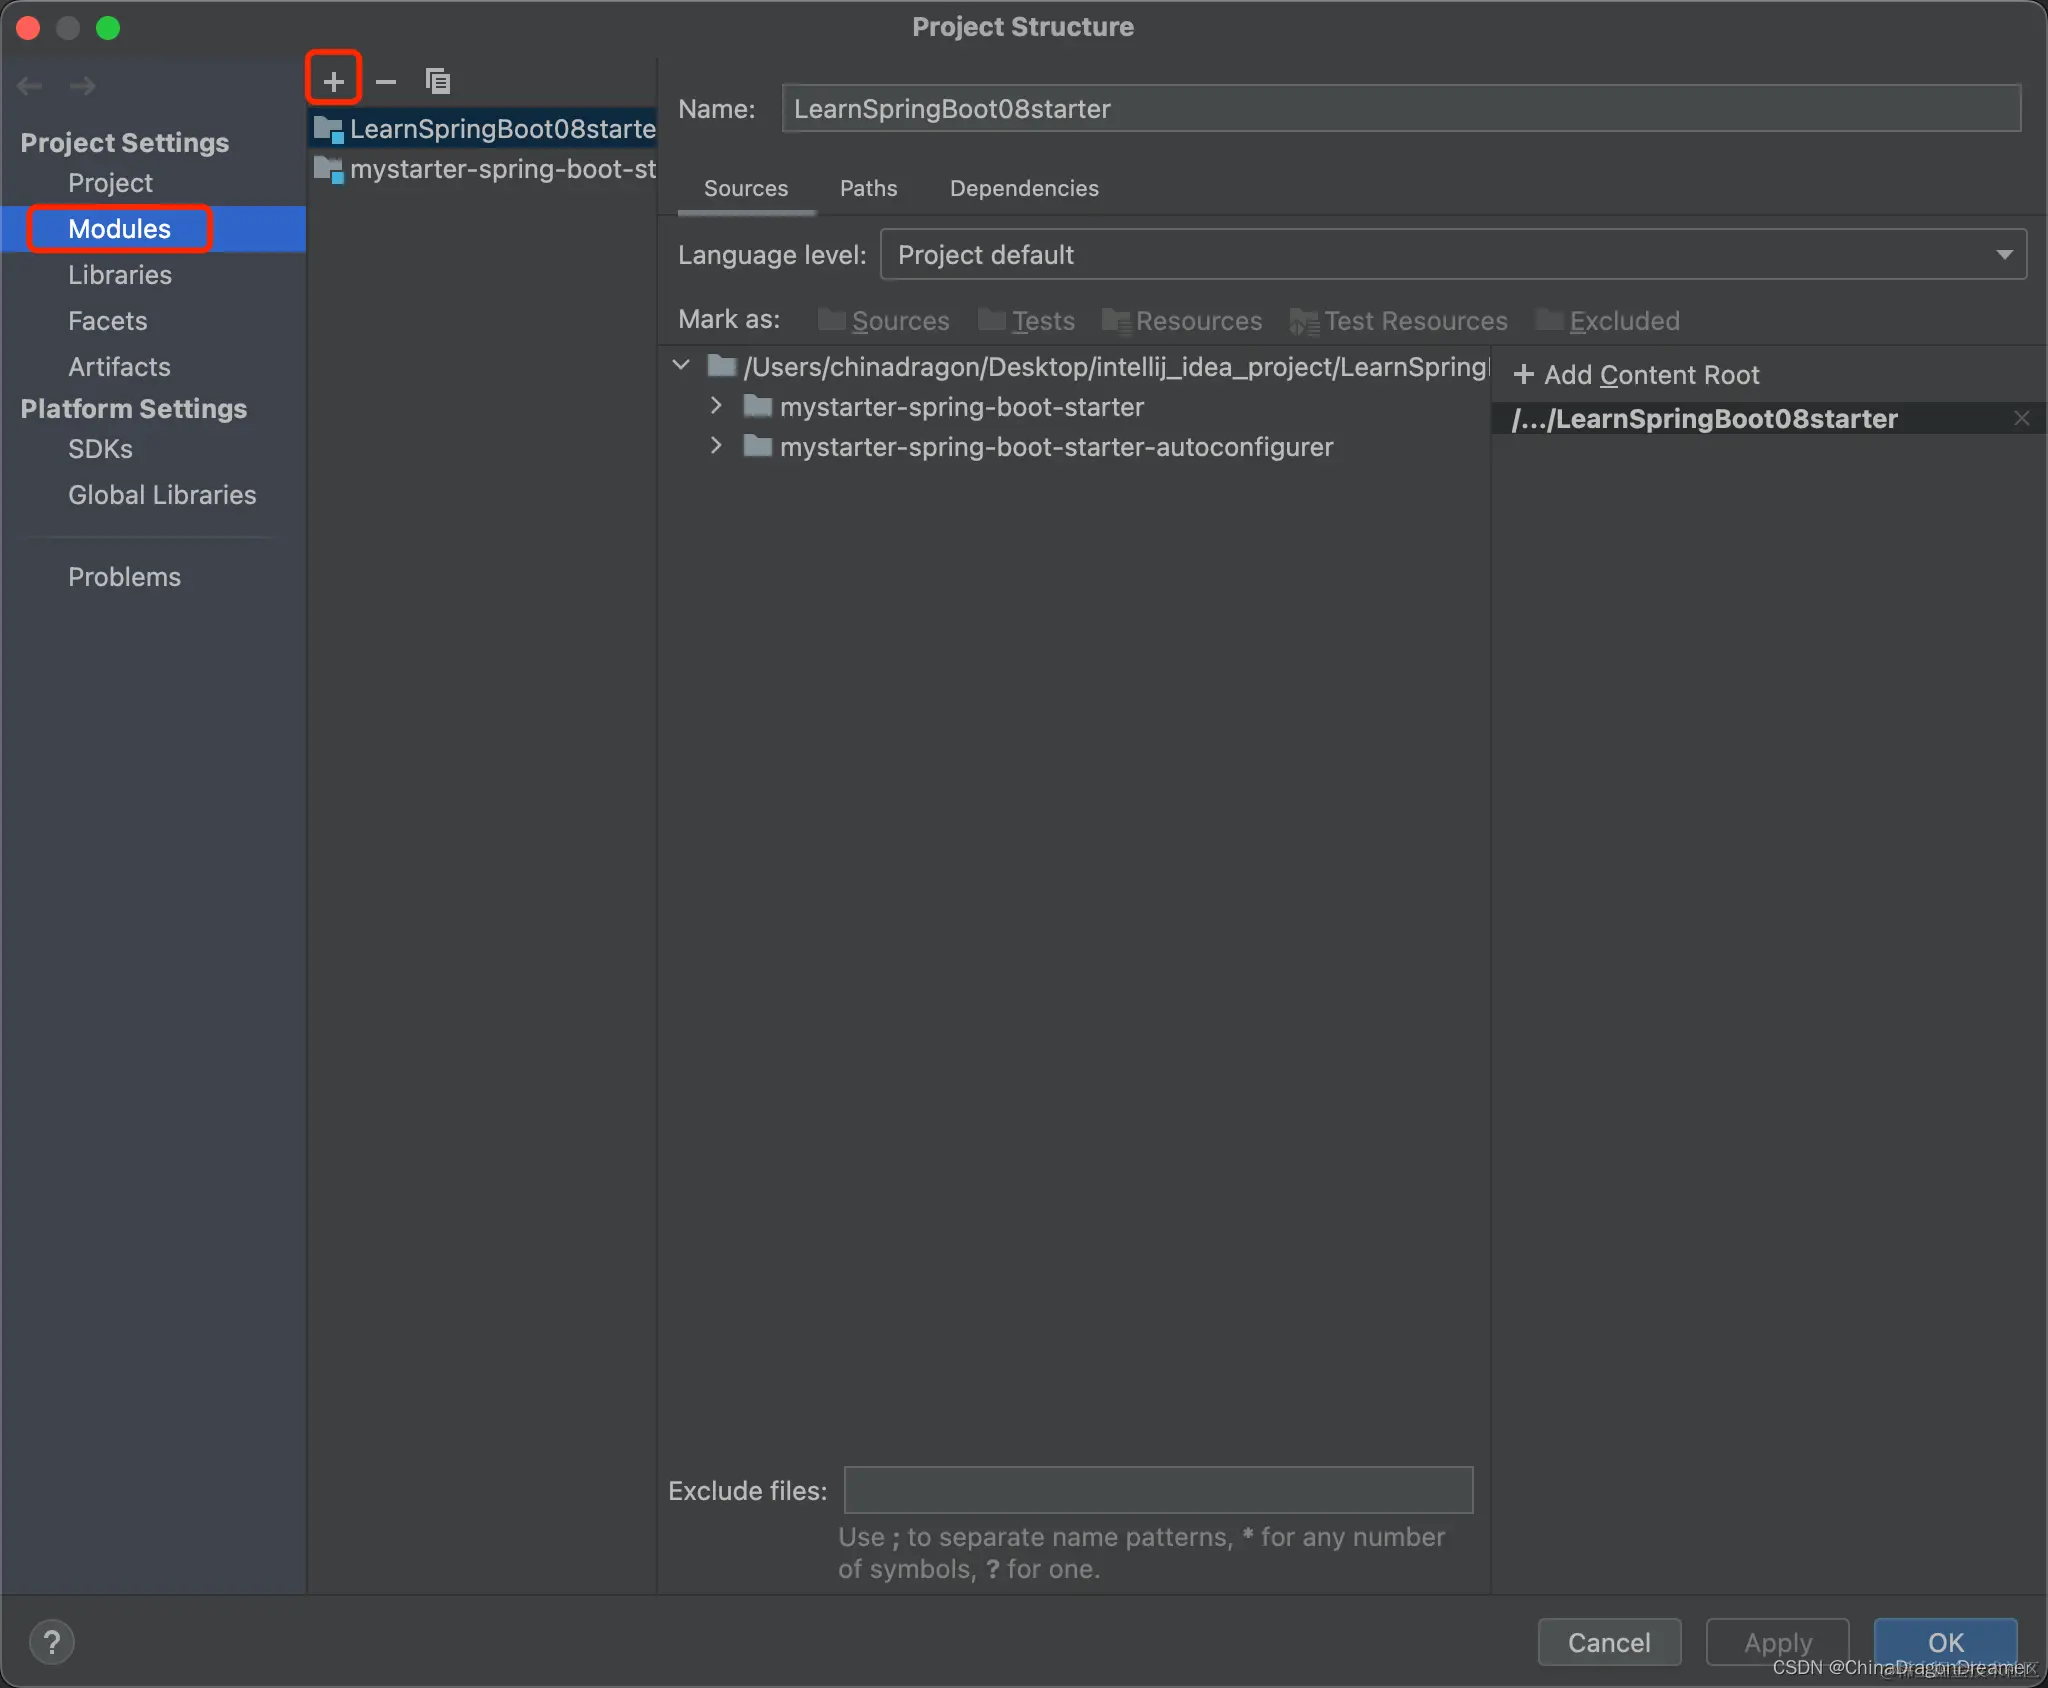
Task: Open help with the question mark icon
Action: (52, 1642)
